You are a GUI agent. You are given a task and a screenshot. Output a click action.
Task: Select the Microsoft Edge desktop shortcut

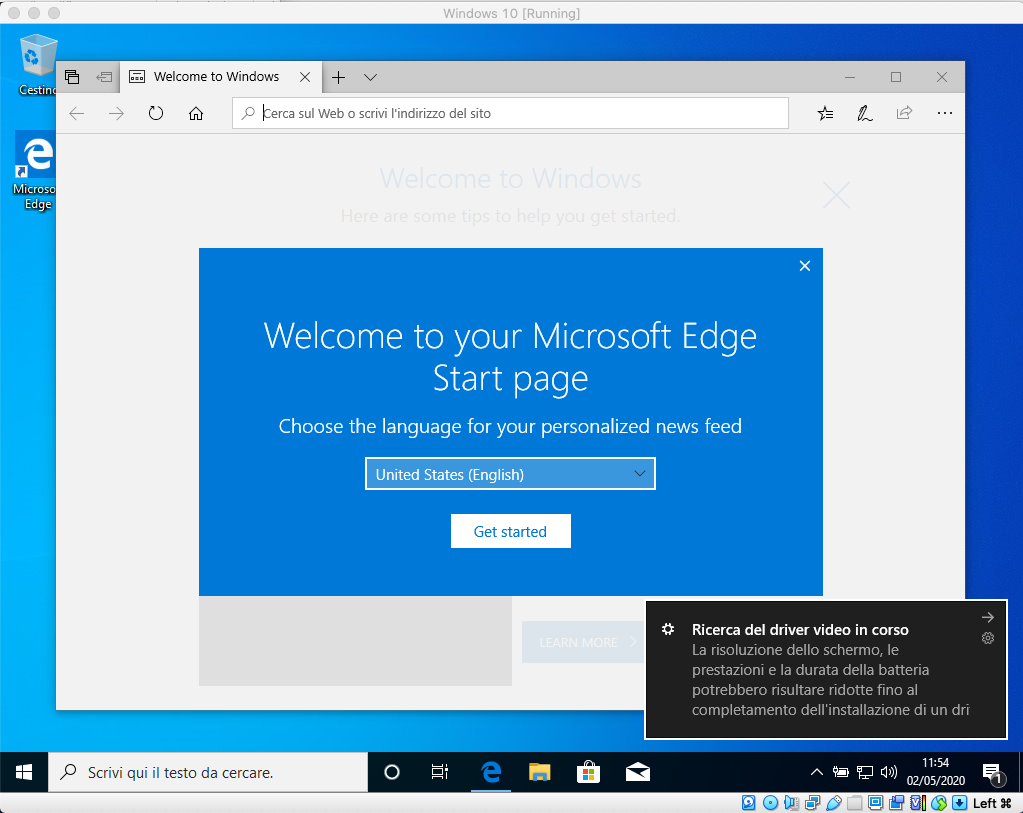point(35,171)
